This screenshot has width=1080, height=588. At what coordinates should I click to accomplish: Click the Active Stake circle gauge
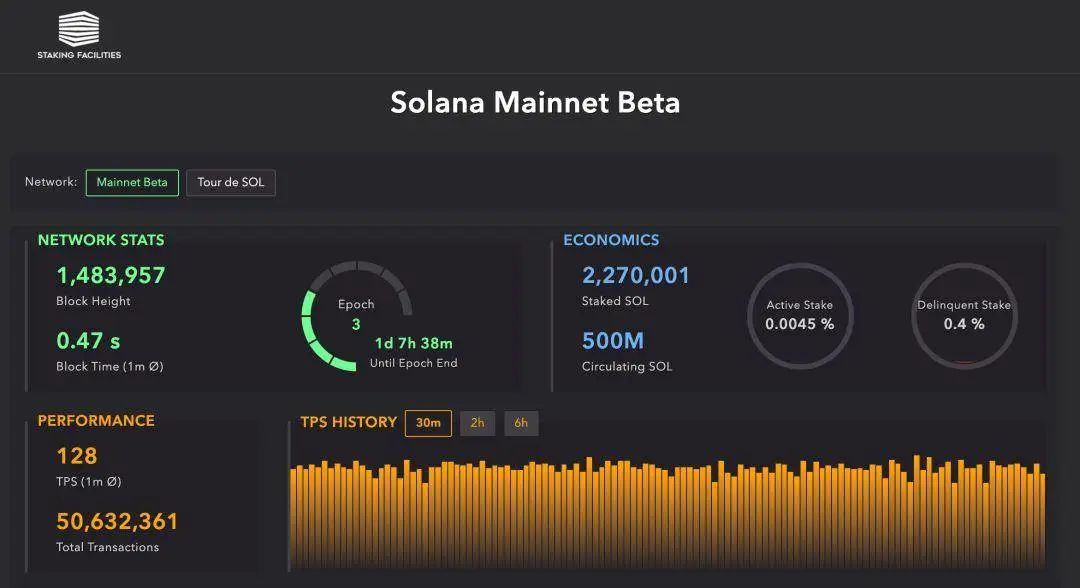(799, 316)
